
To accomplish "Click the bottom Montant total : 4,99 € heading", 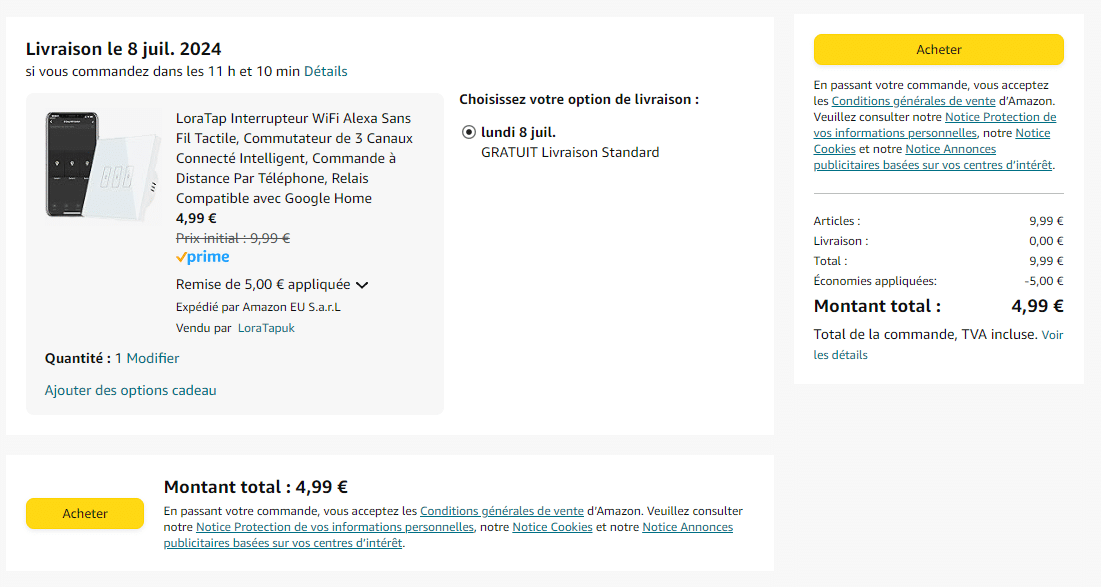I will coord(256,487).
